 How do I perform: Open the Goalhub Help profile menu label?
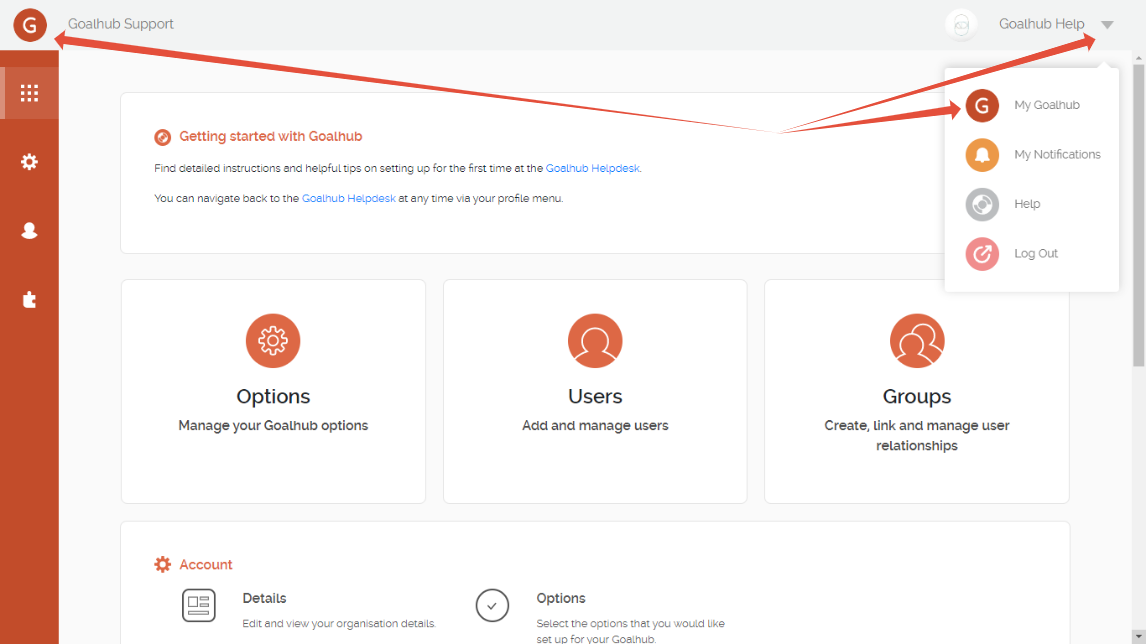coord(1041,24)
